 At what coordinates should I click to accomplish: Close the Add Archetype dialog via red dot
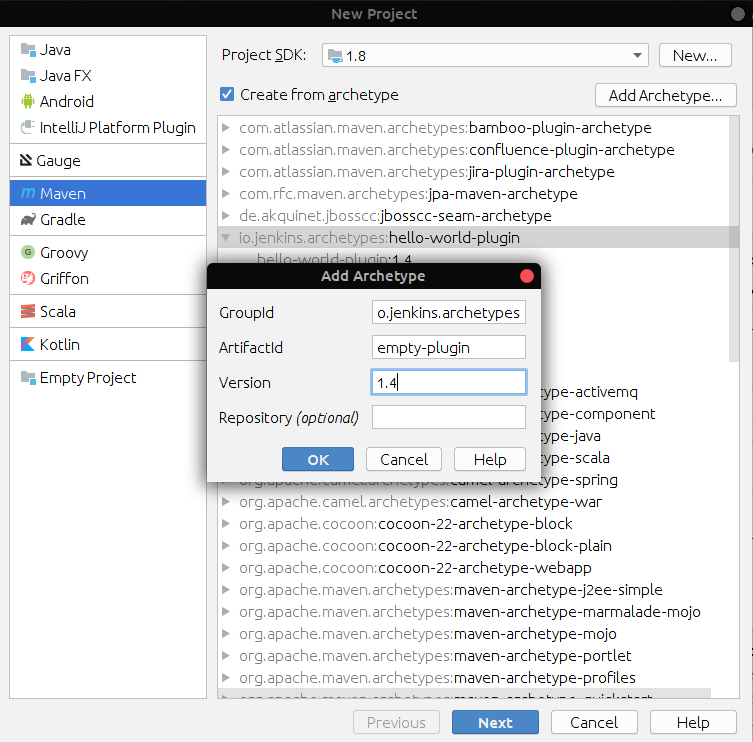click(x=527, y=276)
